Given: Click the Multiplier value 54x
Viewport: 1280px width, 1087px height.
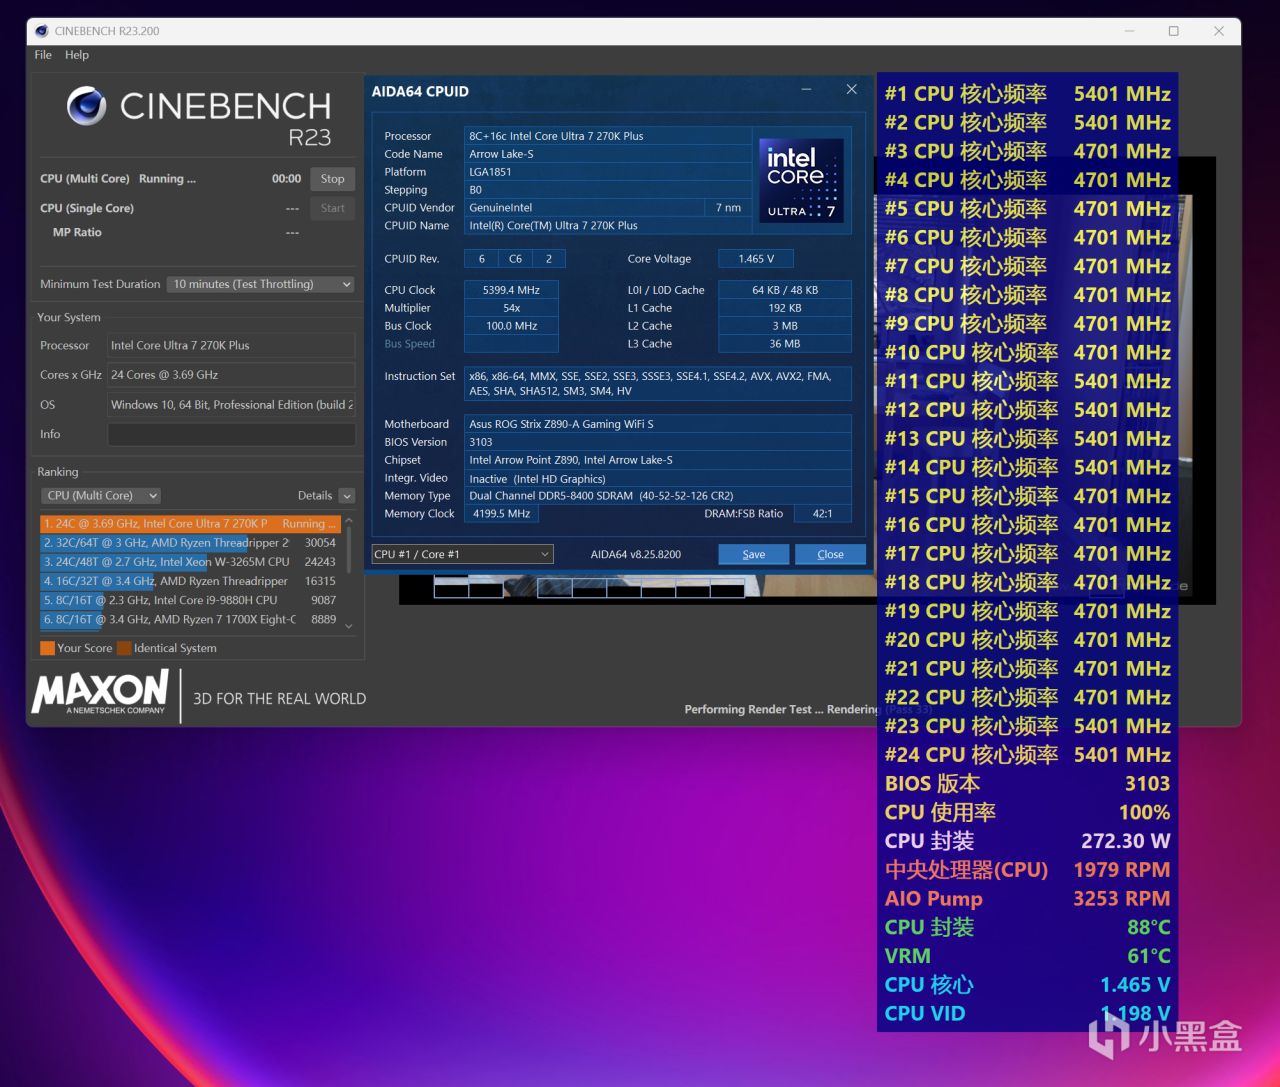Looking at the screenshot, I should pyautogui.click(x=511, y=308).
